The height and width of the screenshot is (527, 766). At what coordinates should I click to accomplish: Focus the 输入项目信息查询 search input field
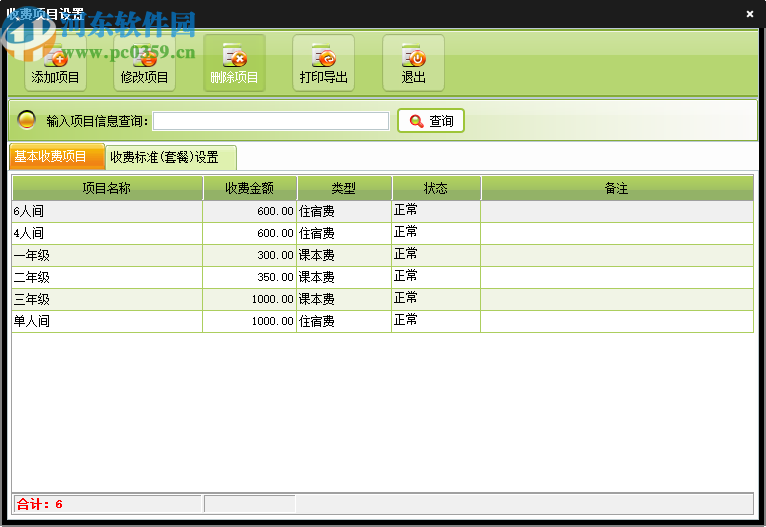271,121
